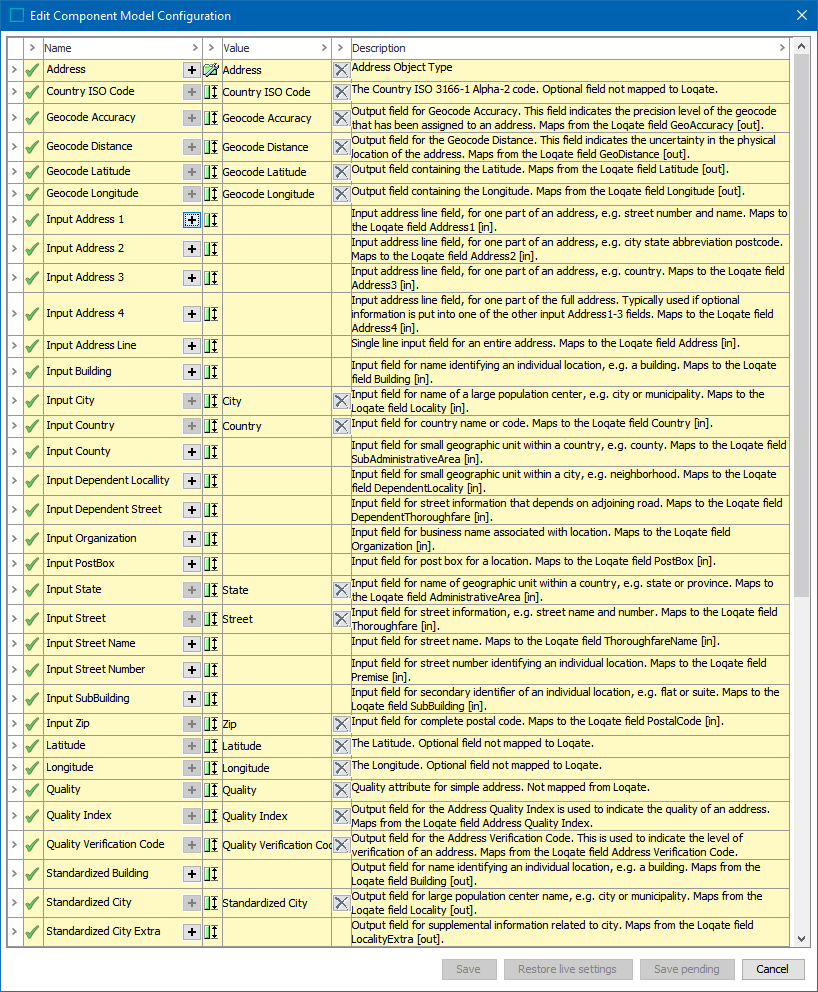Click the vertical scrollbar up arrow
This screenshot has height=992, width=818.
click(802, 47)
